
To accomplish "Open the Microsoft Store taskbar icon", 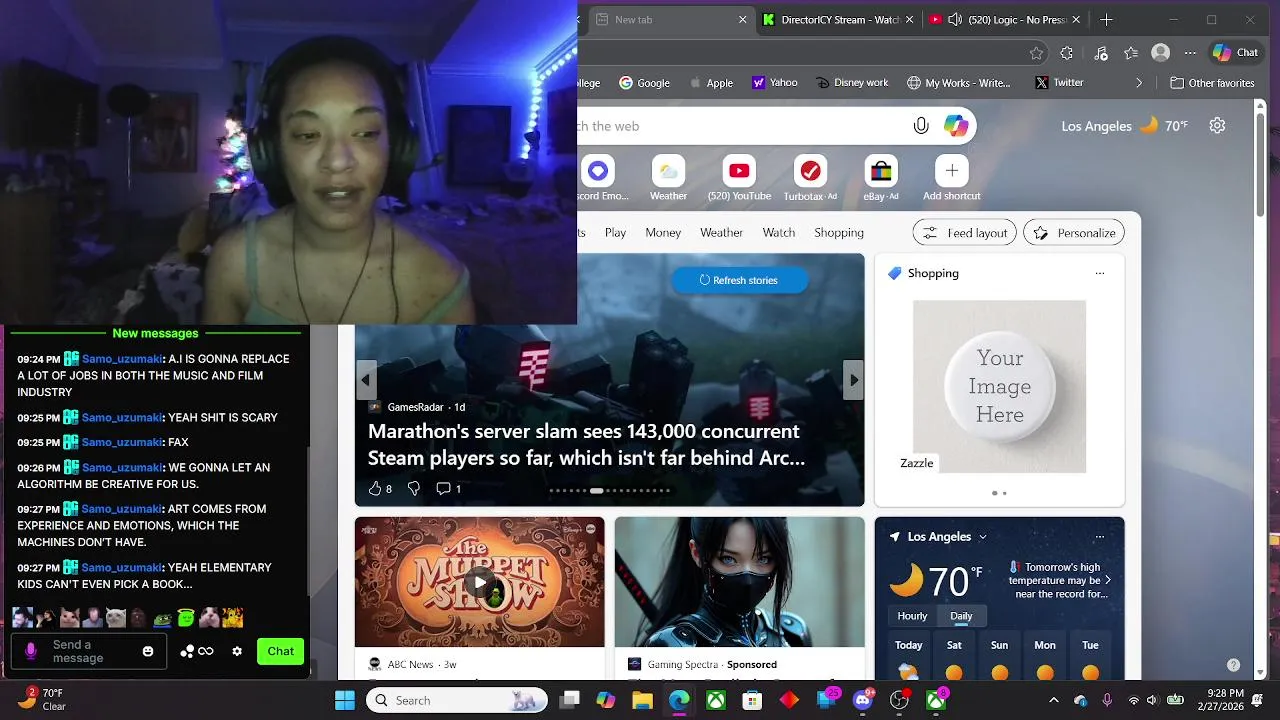I will [752, 700].
